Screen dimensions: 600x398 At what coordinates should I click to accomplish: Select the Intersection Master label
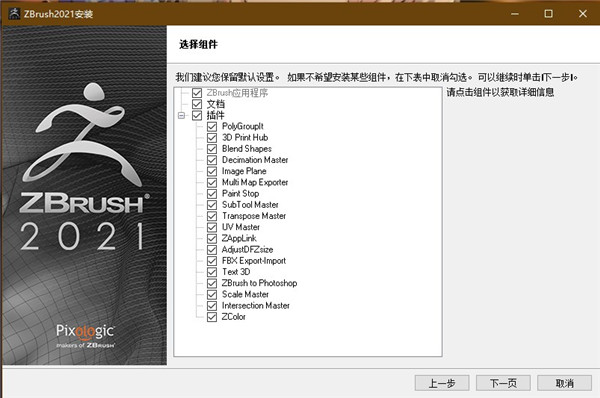point(256,306)
